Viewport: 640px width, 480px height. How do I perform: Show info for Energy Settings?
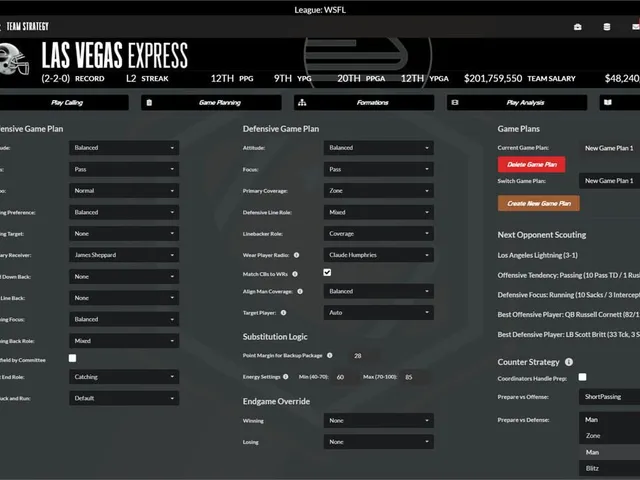(286, 377)
